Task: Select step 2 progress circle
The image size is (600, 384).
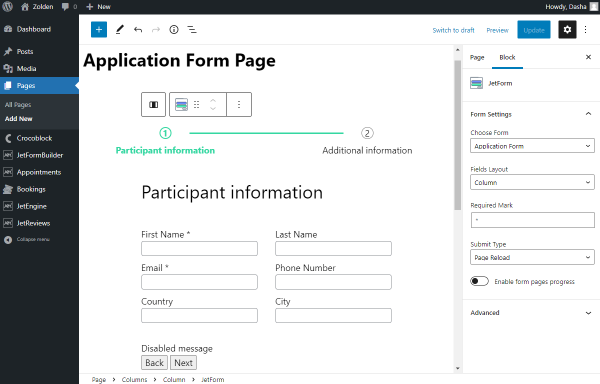Action: click(367, 133)
